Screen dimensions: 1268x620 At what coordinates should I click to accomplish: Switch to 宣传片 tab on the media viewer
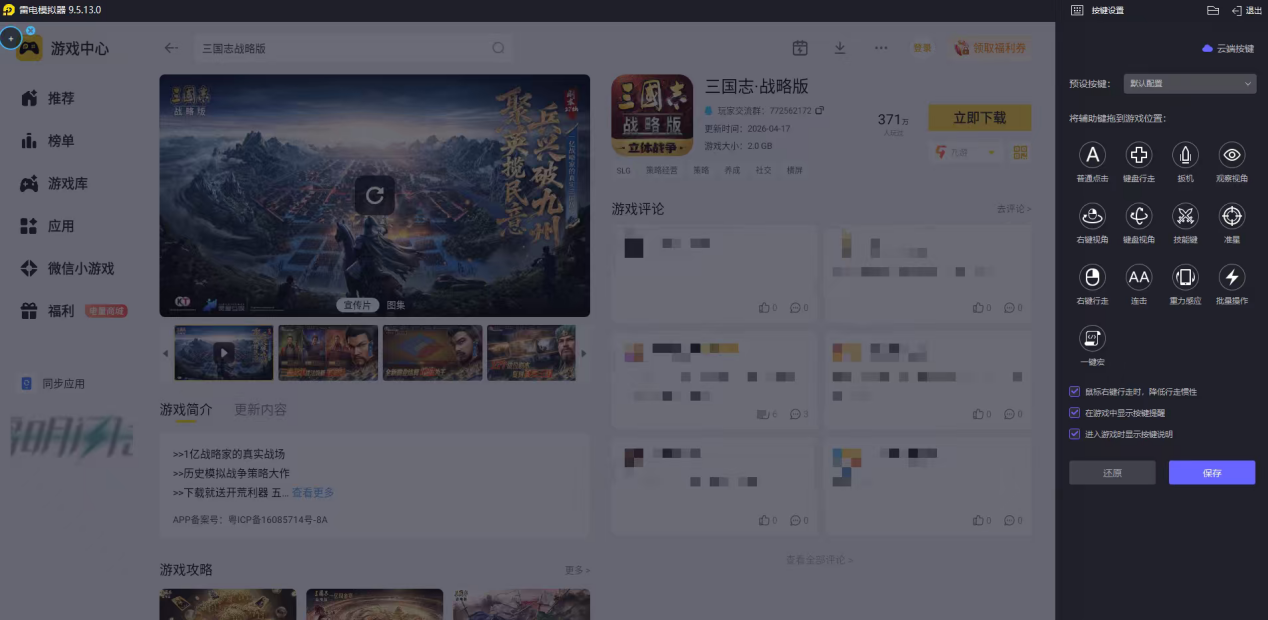pyautogui.click(x=357, y=305)
